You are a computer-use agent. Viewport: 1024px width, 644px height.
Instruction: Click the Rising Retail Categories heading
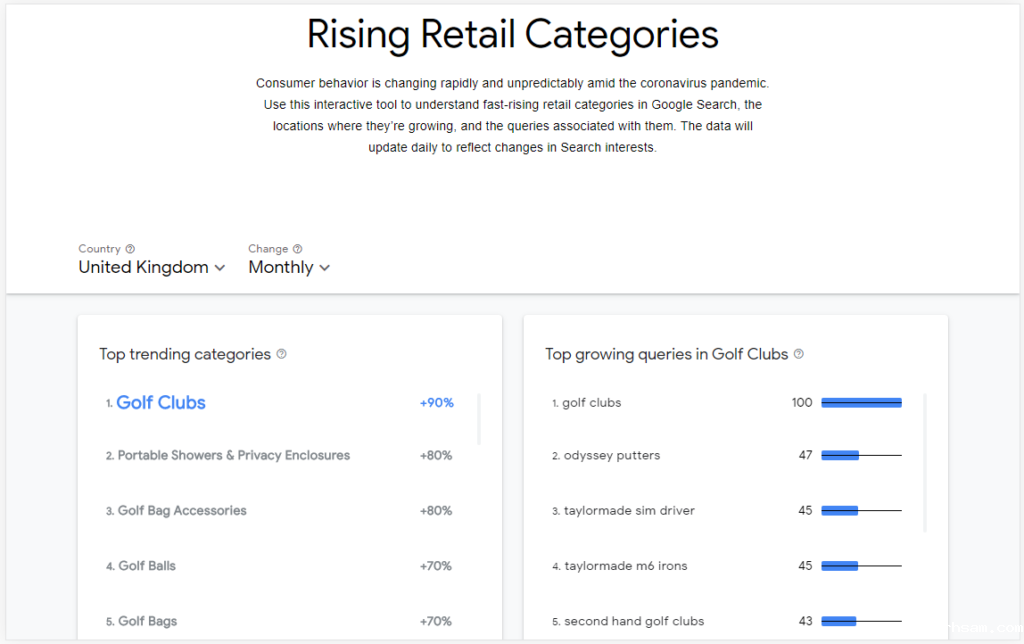512,34
